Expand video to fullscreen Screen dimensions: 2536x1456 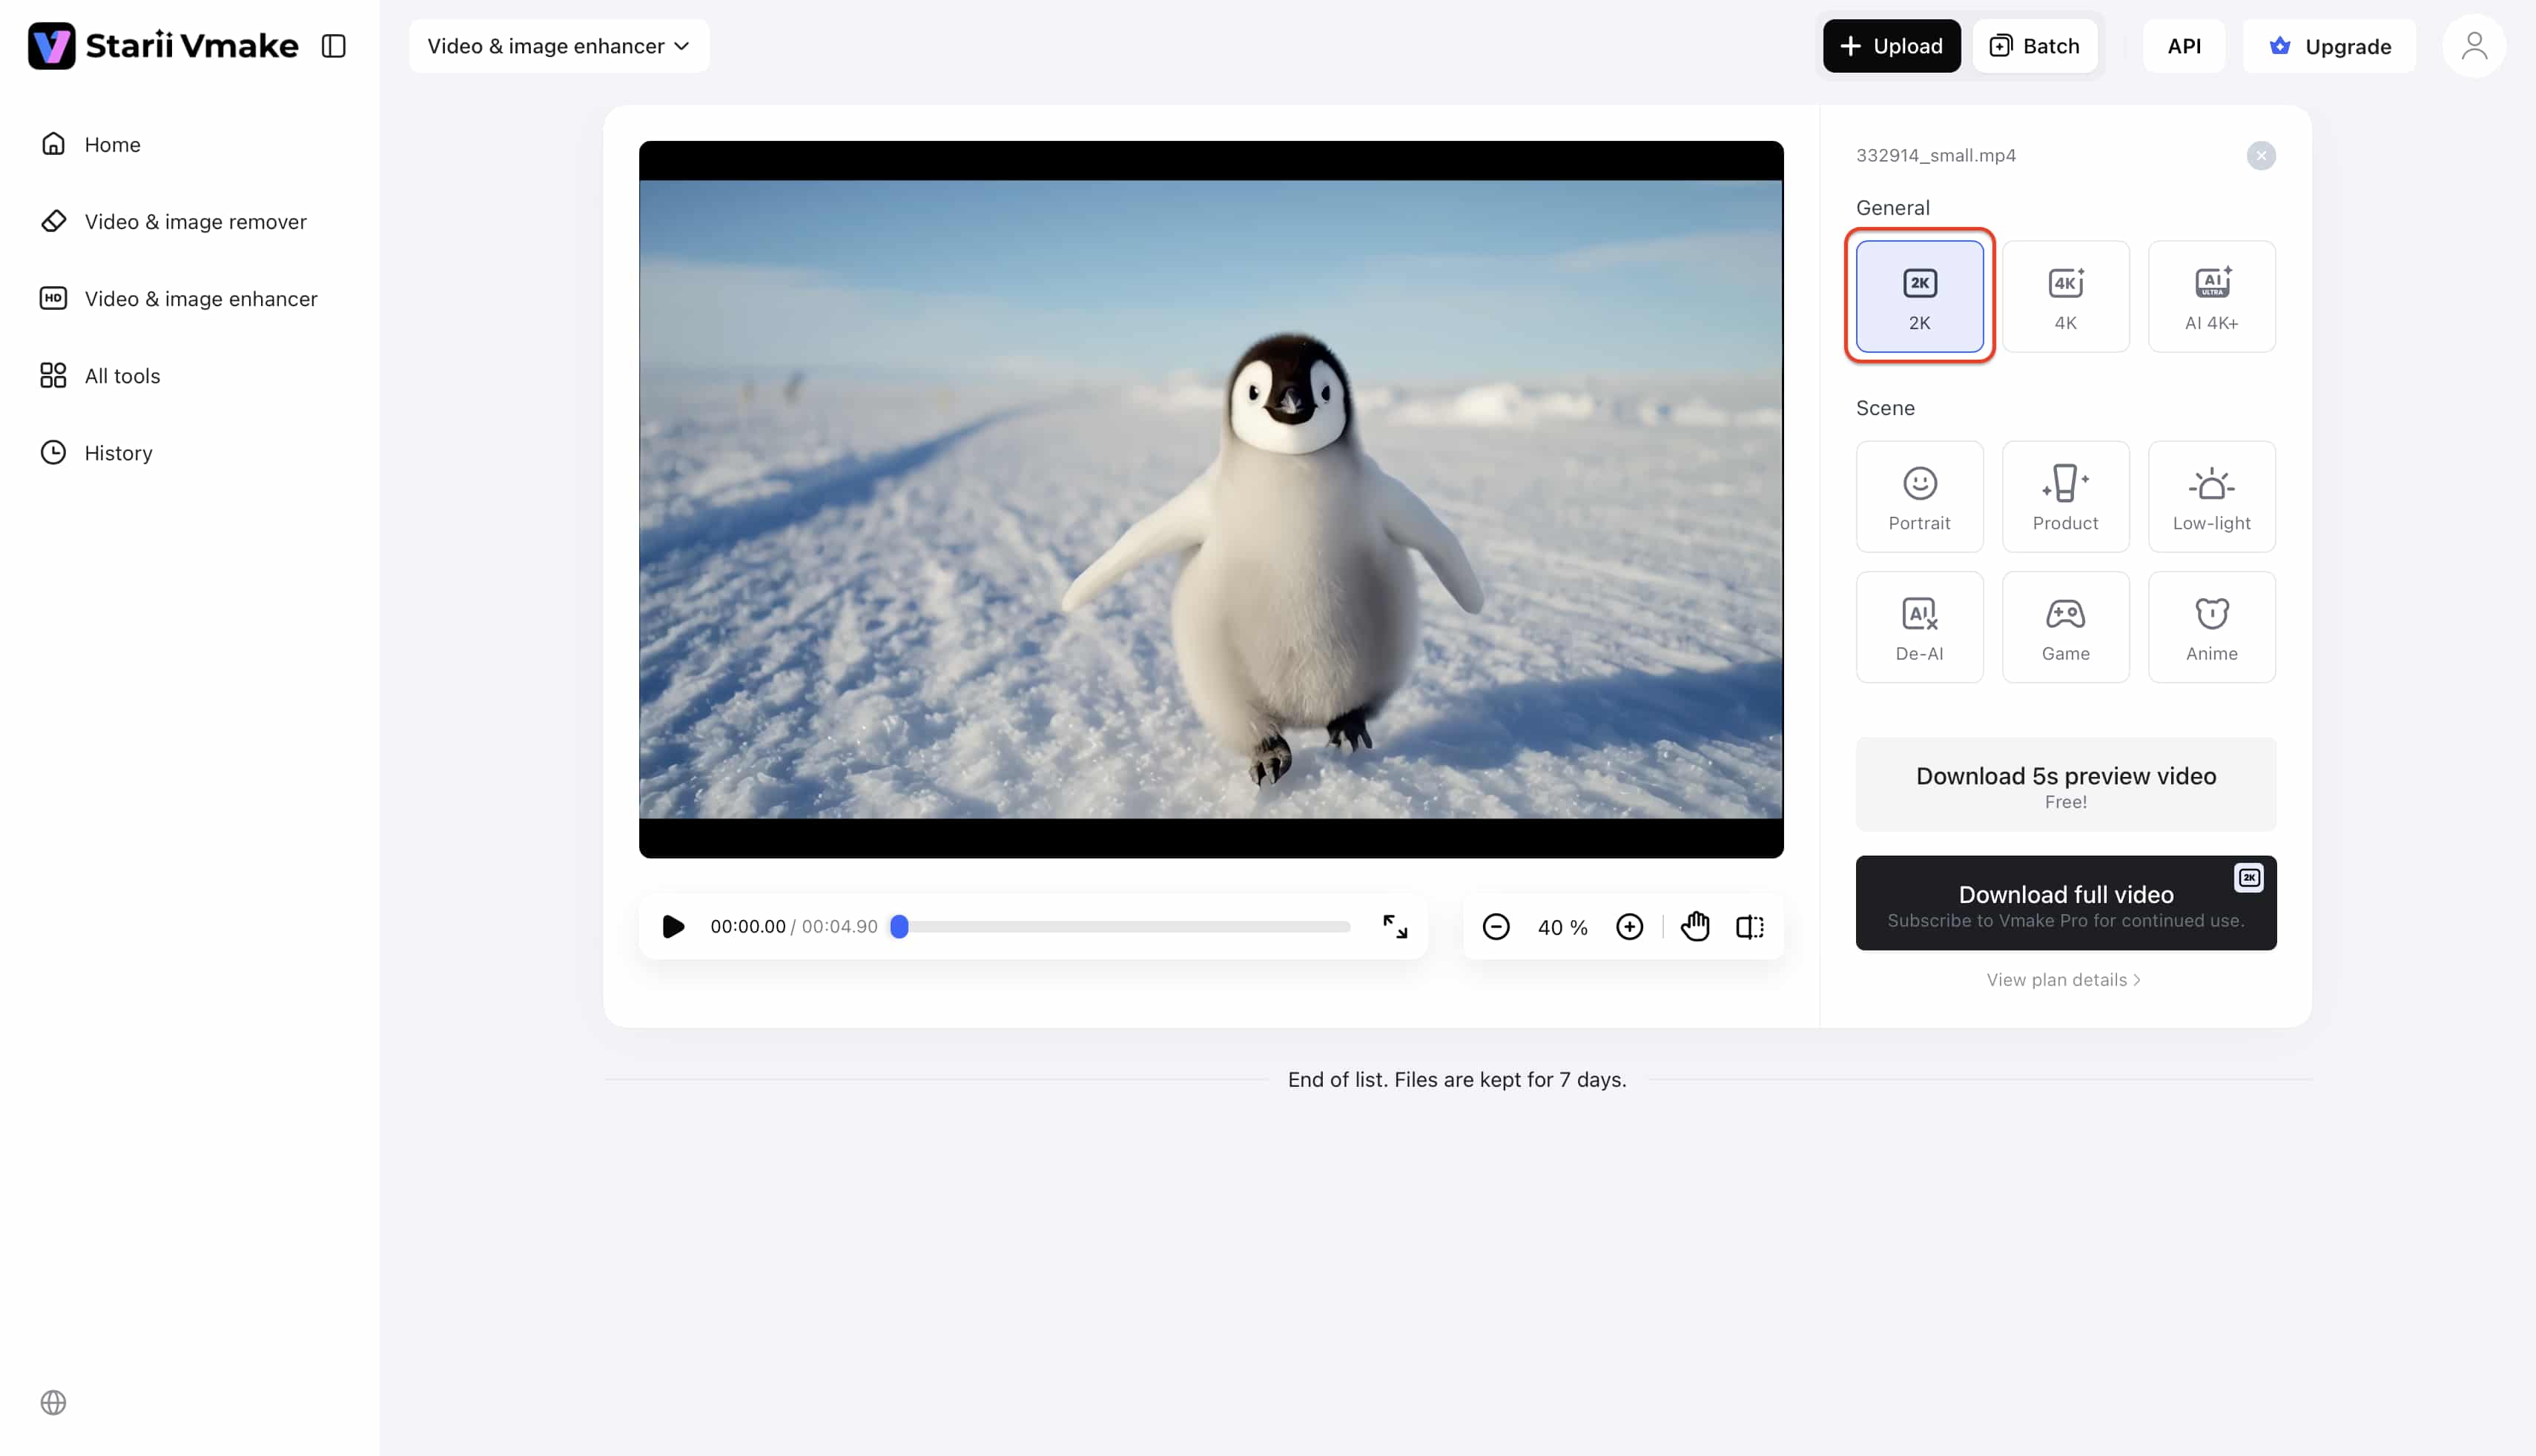pos(1395,926)
